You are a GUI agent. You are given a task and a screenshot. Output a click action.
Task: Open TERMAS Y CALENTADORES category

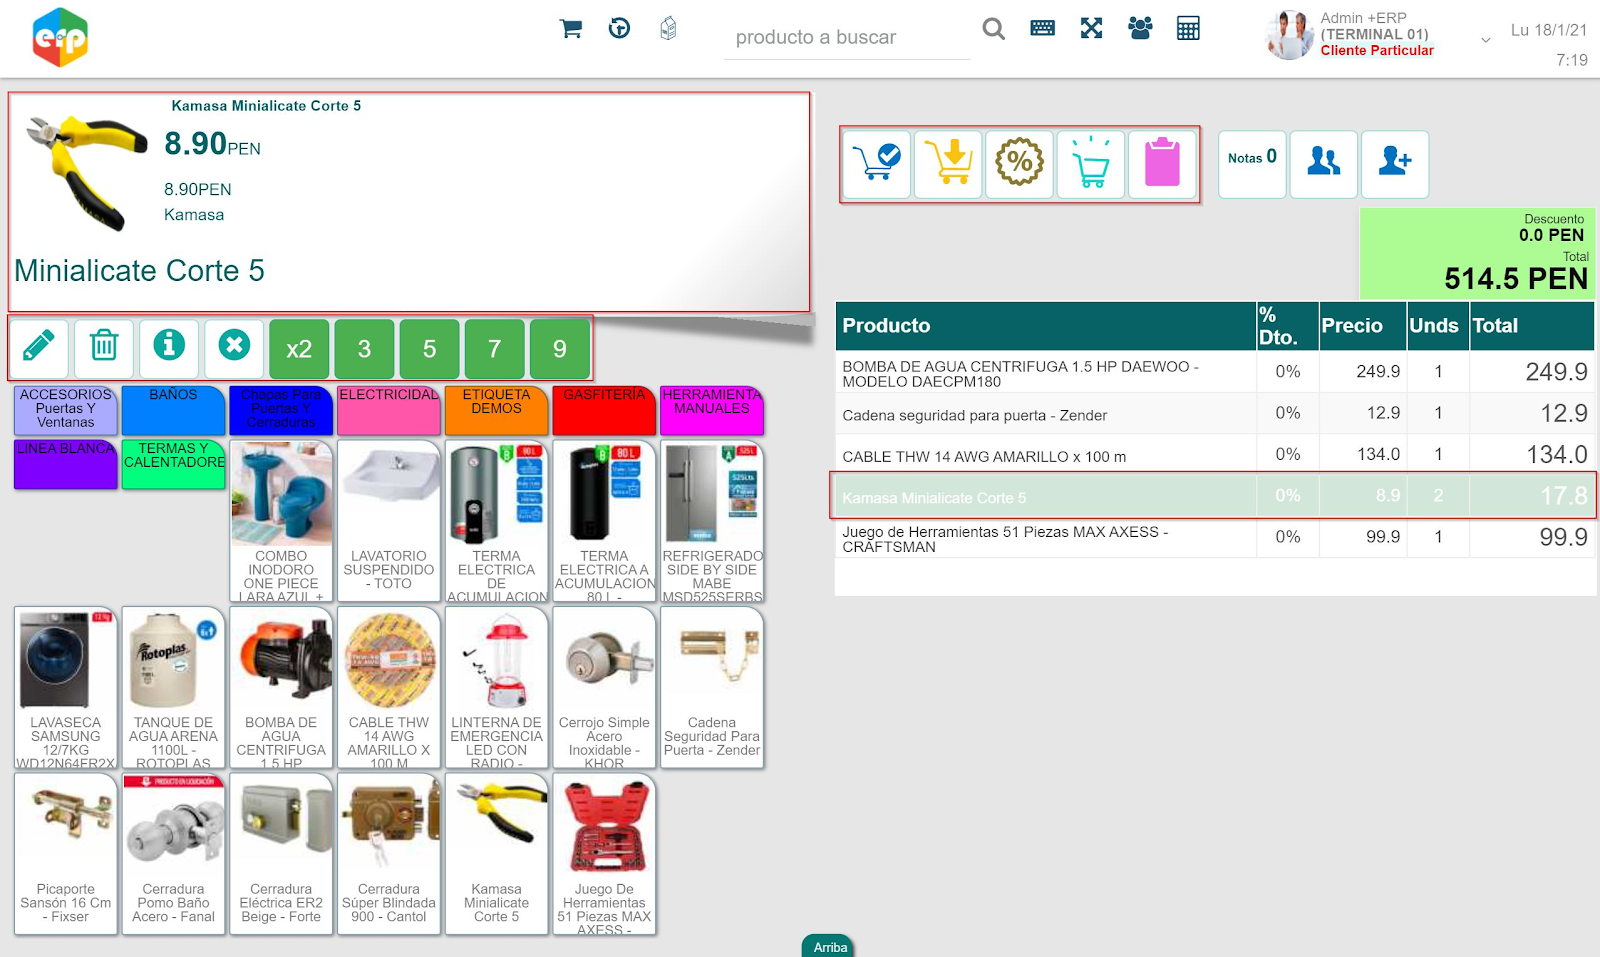pyautogui.click(x=174, y=464)
